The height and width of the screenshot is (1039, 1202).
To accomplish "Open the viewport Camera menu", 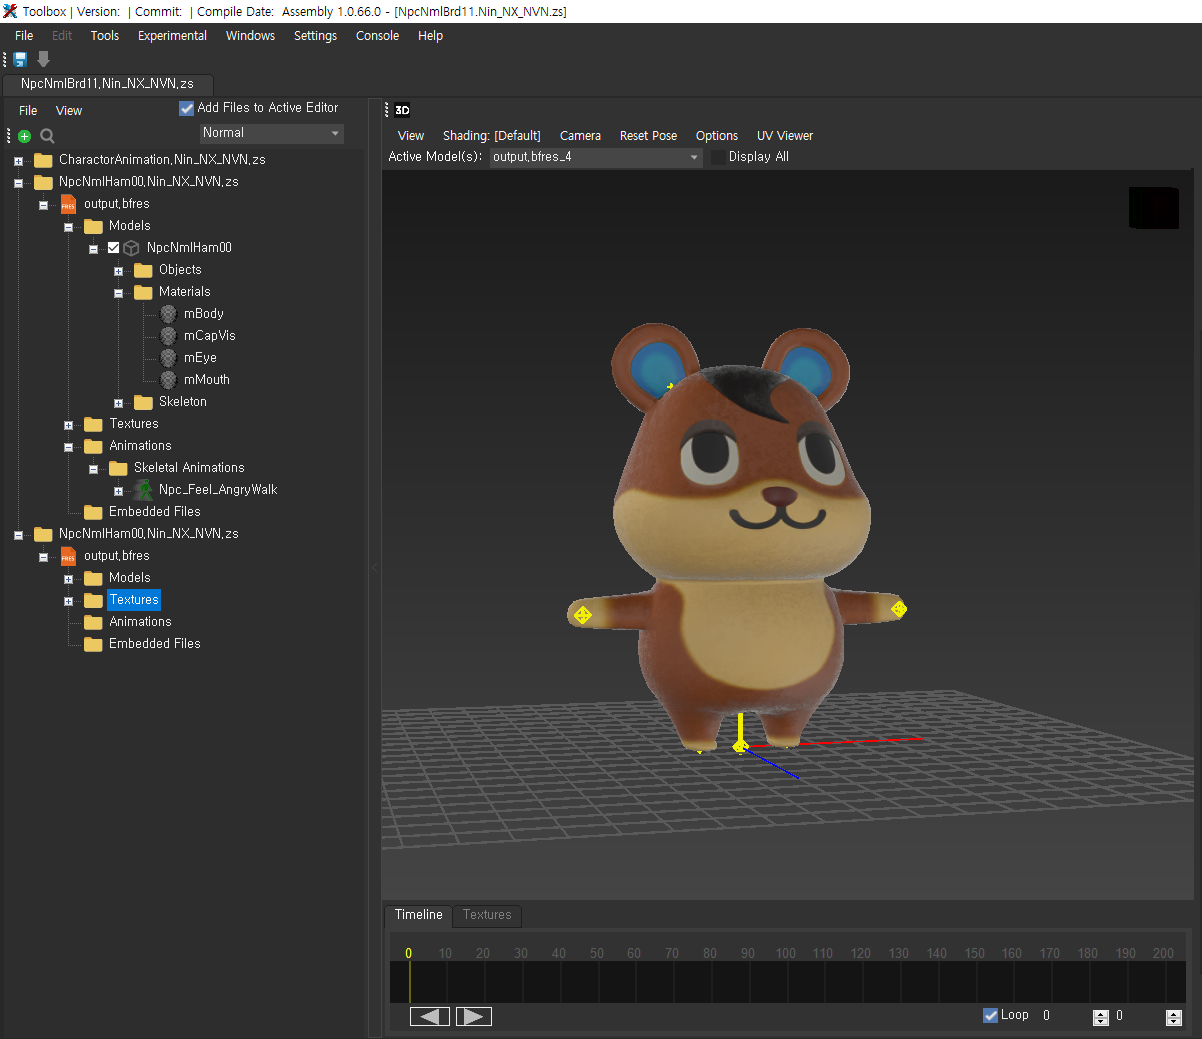I will click(580, 136).
